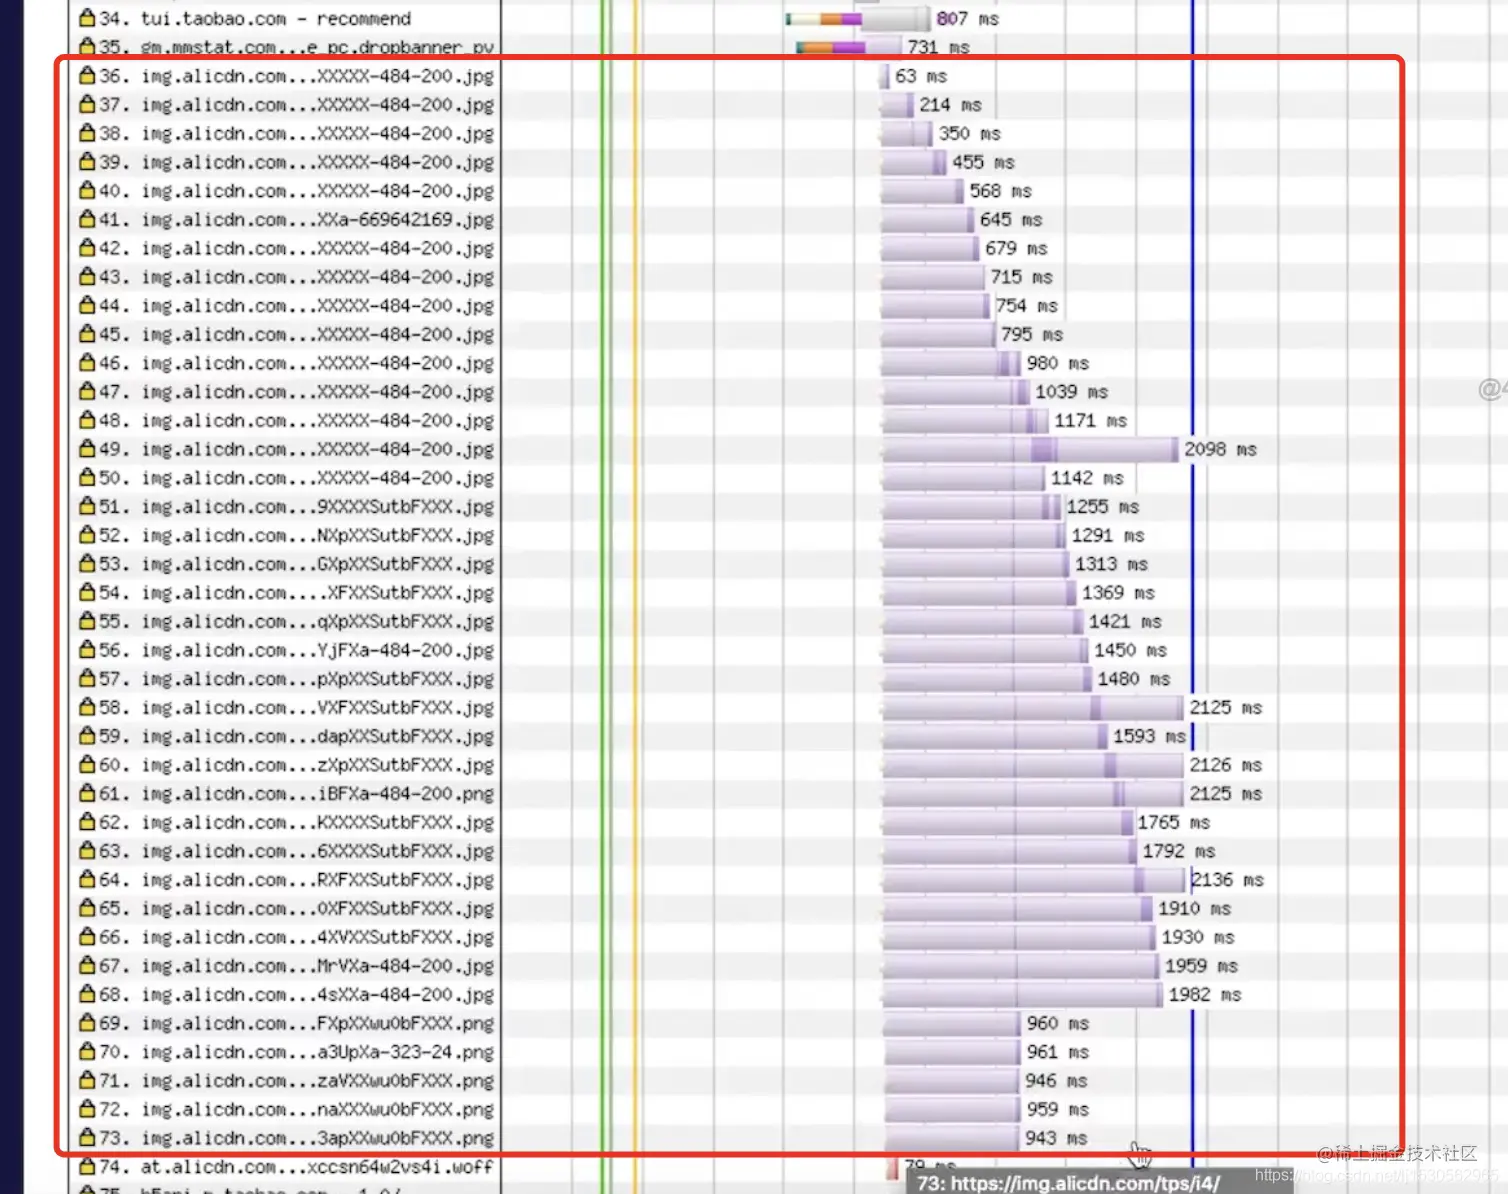Image resolution: width=1508 pixels, height=1194 pixels.
Task: Click the waterfall bar for request 49
Action: pyautogui.click(x=1030, y=449)
